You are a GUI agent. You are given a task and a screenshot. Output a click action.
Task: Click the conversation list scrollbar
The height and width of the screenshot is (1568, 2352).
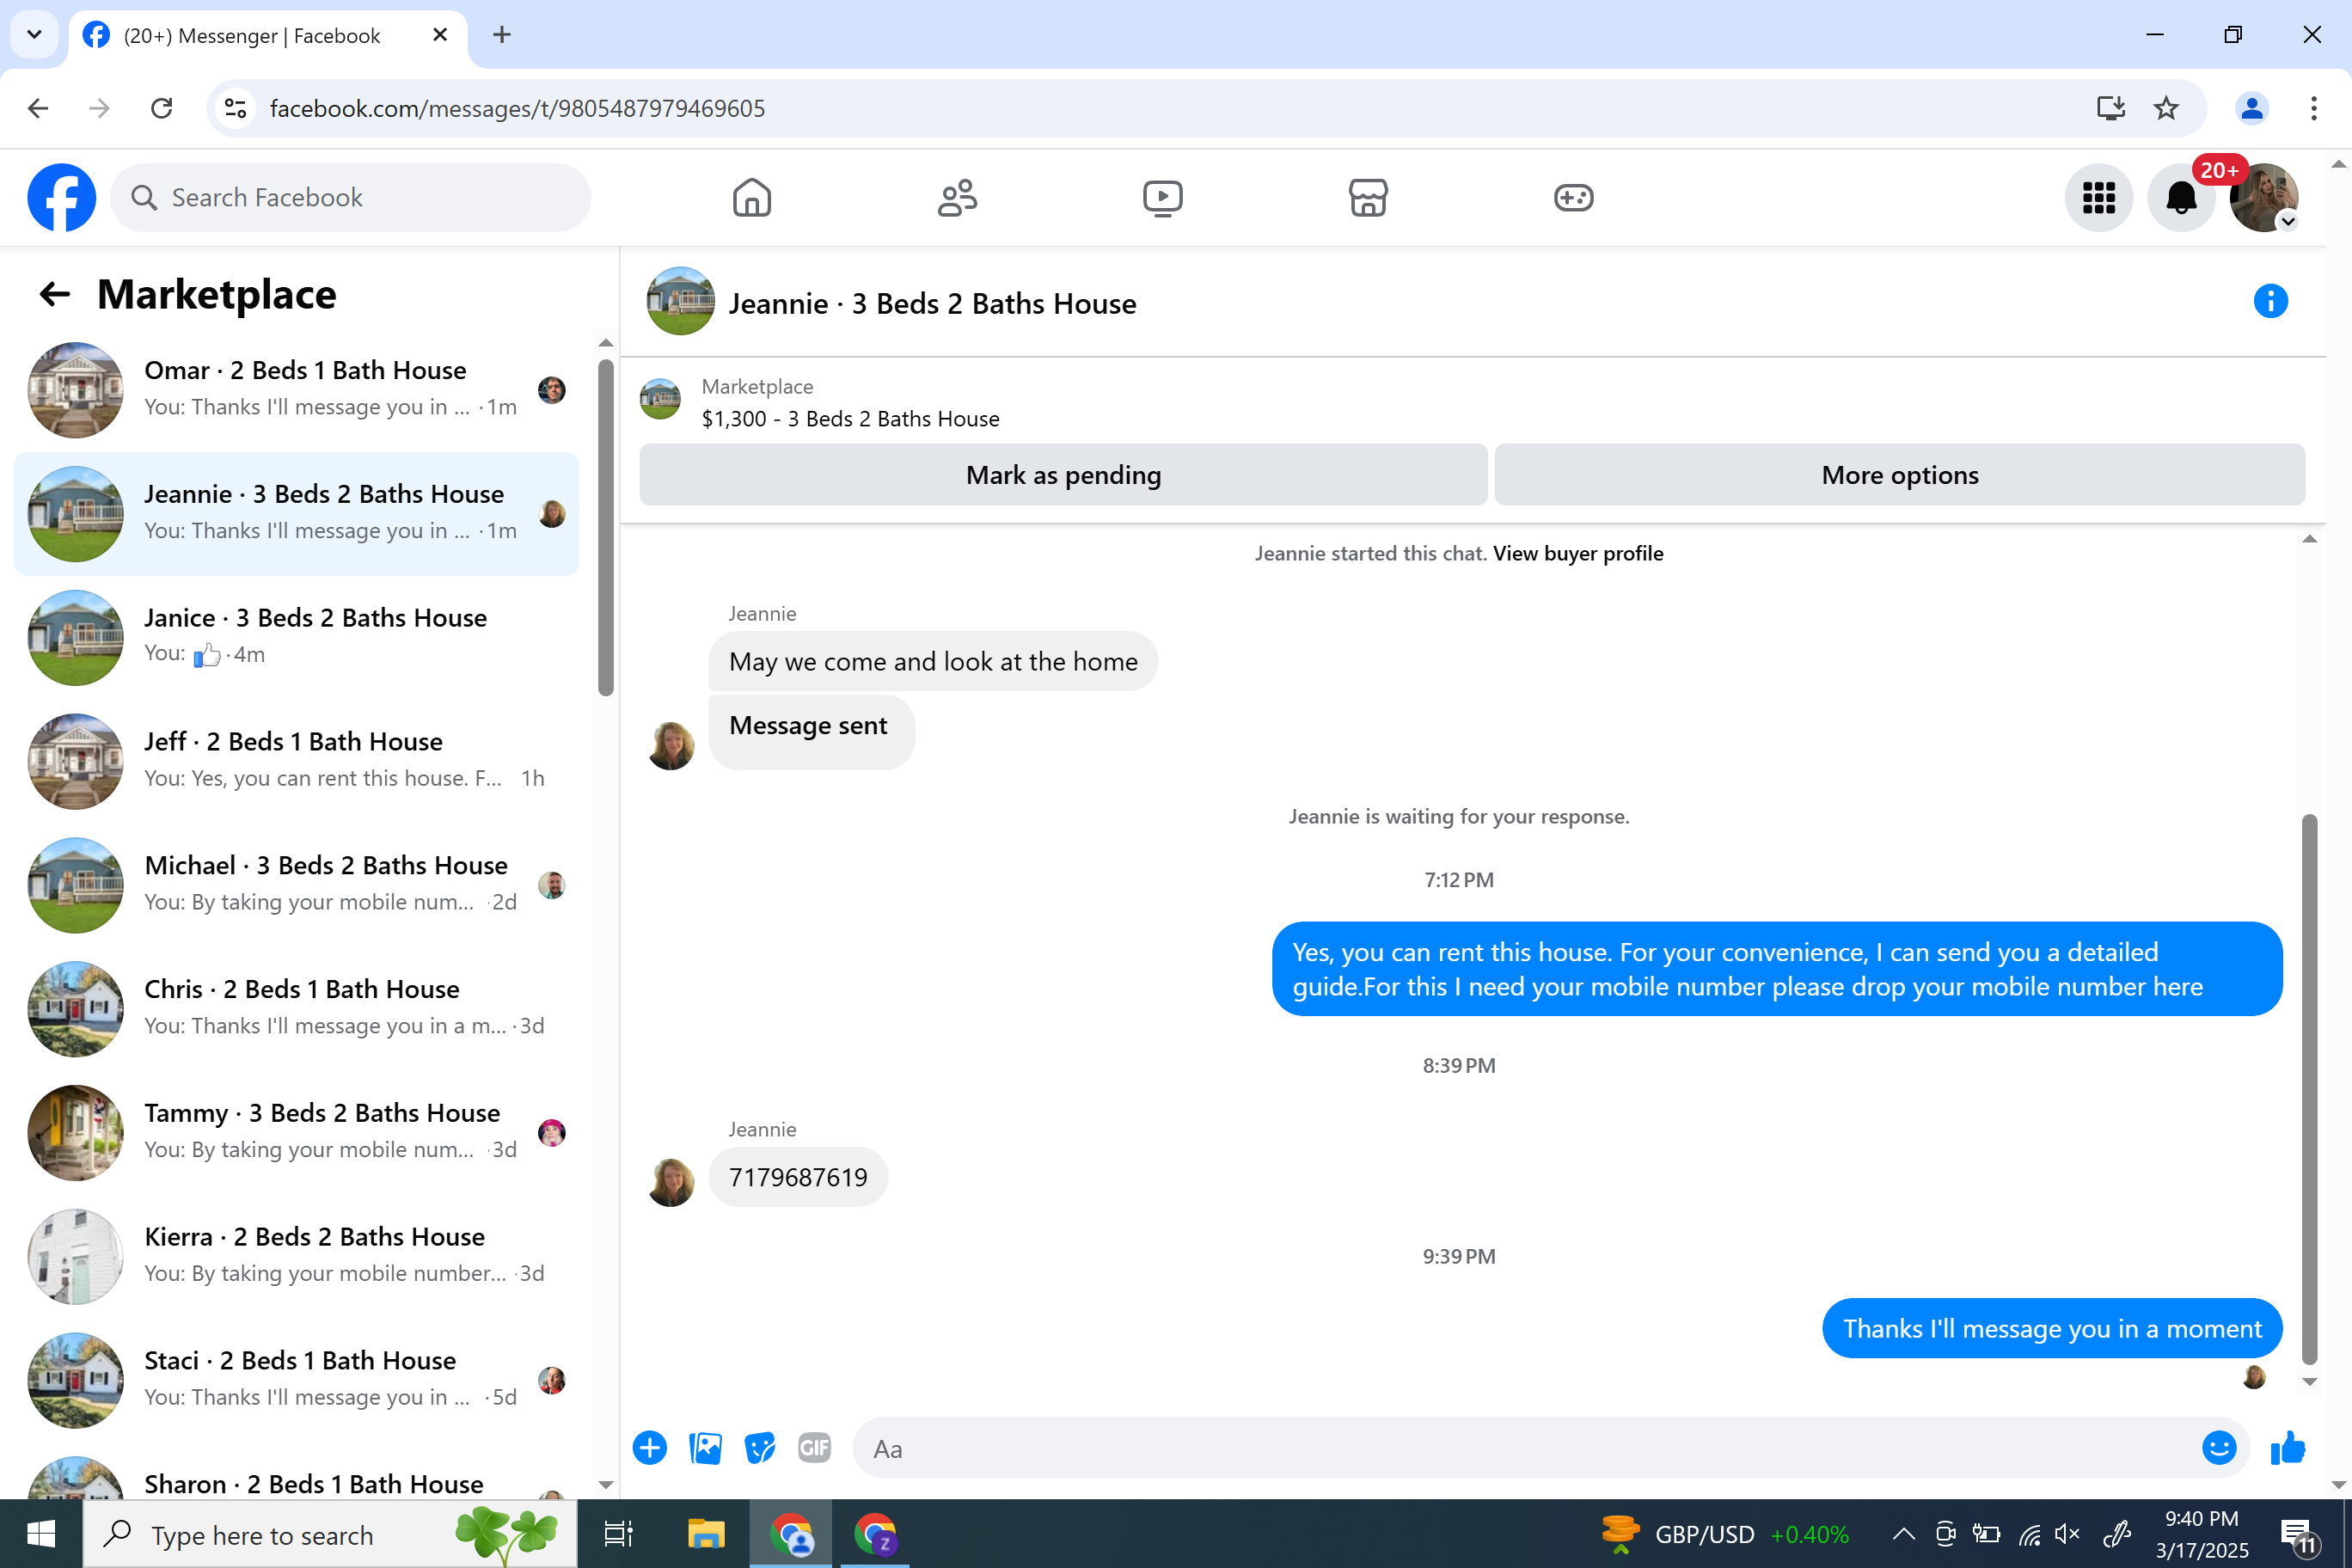(x=605, y=528)
